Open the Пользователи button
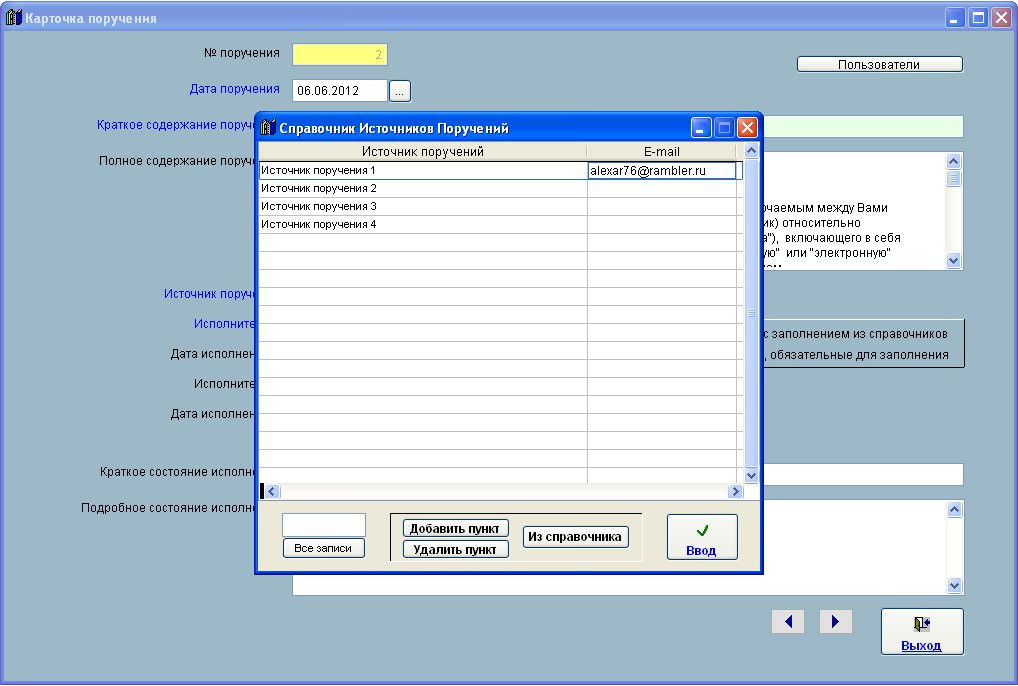The height and width of the screenshot is (686, 1018). [879, 64]
